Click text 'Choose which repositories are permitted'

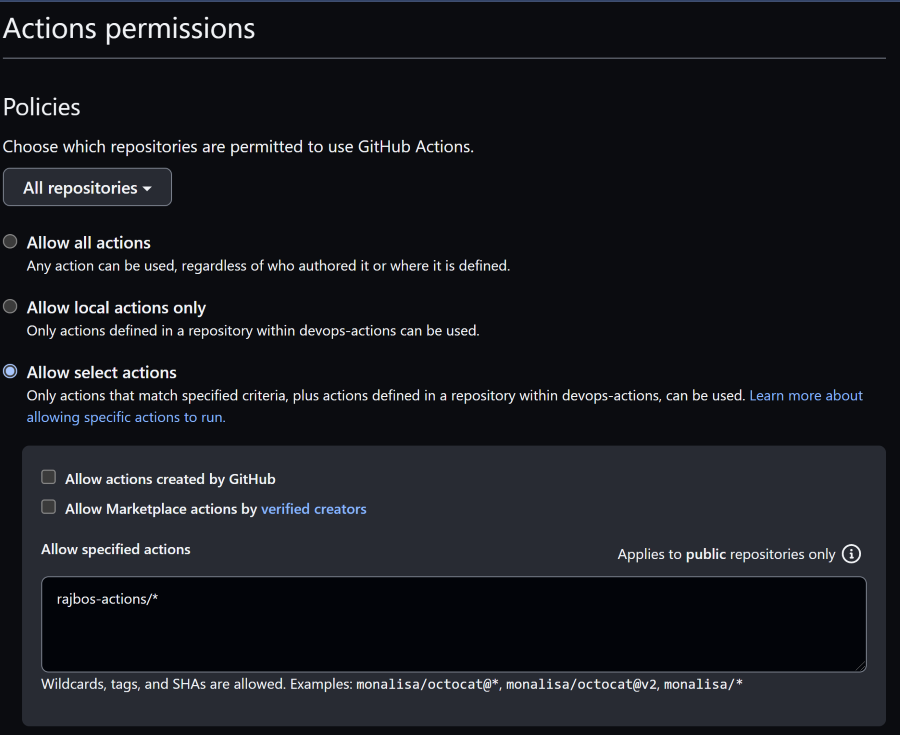coord(238,147)
